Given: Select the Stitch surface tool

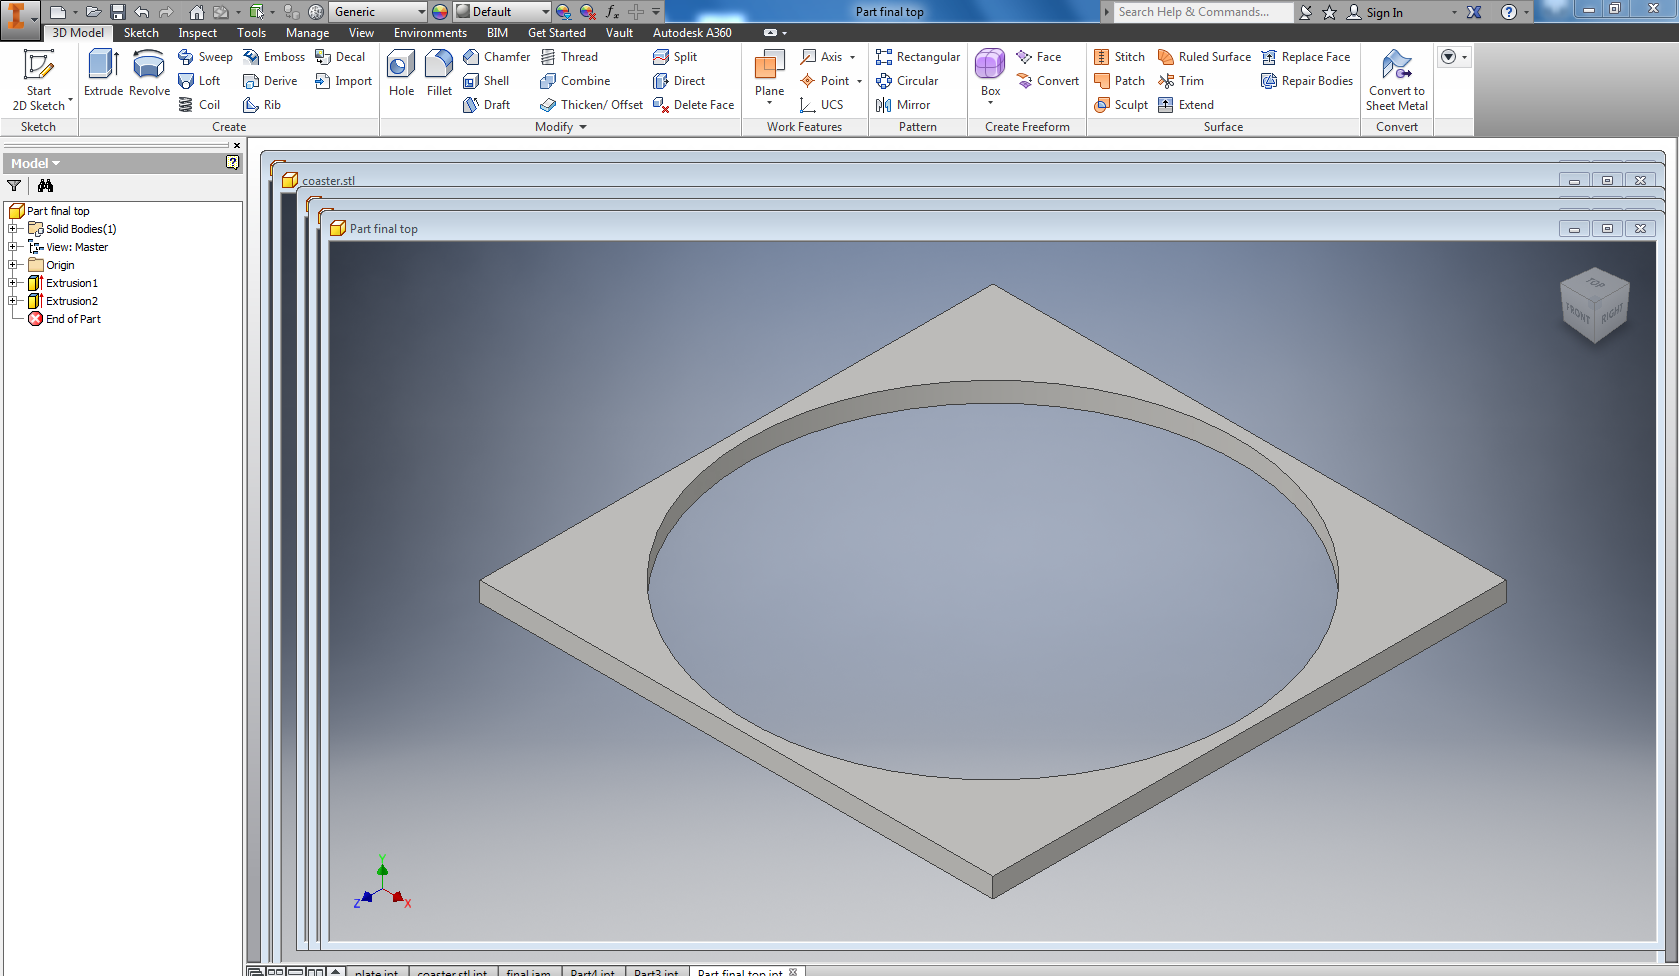Looking at the screenshot, I should (1119, 57).
